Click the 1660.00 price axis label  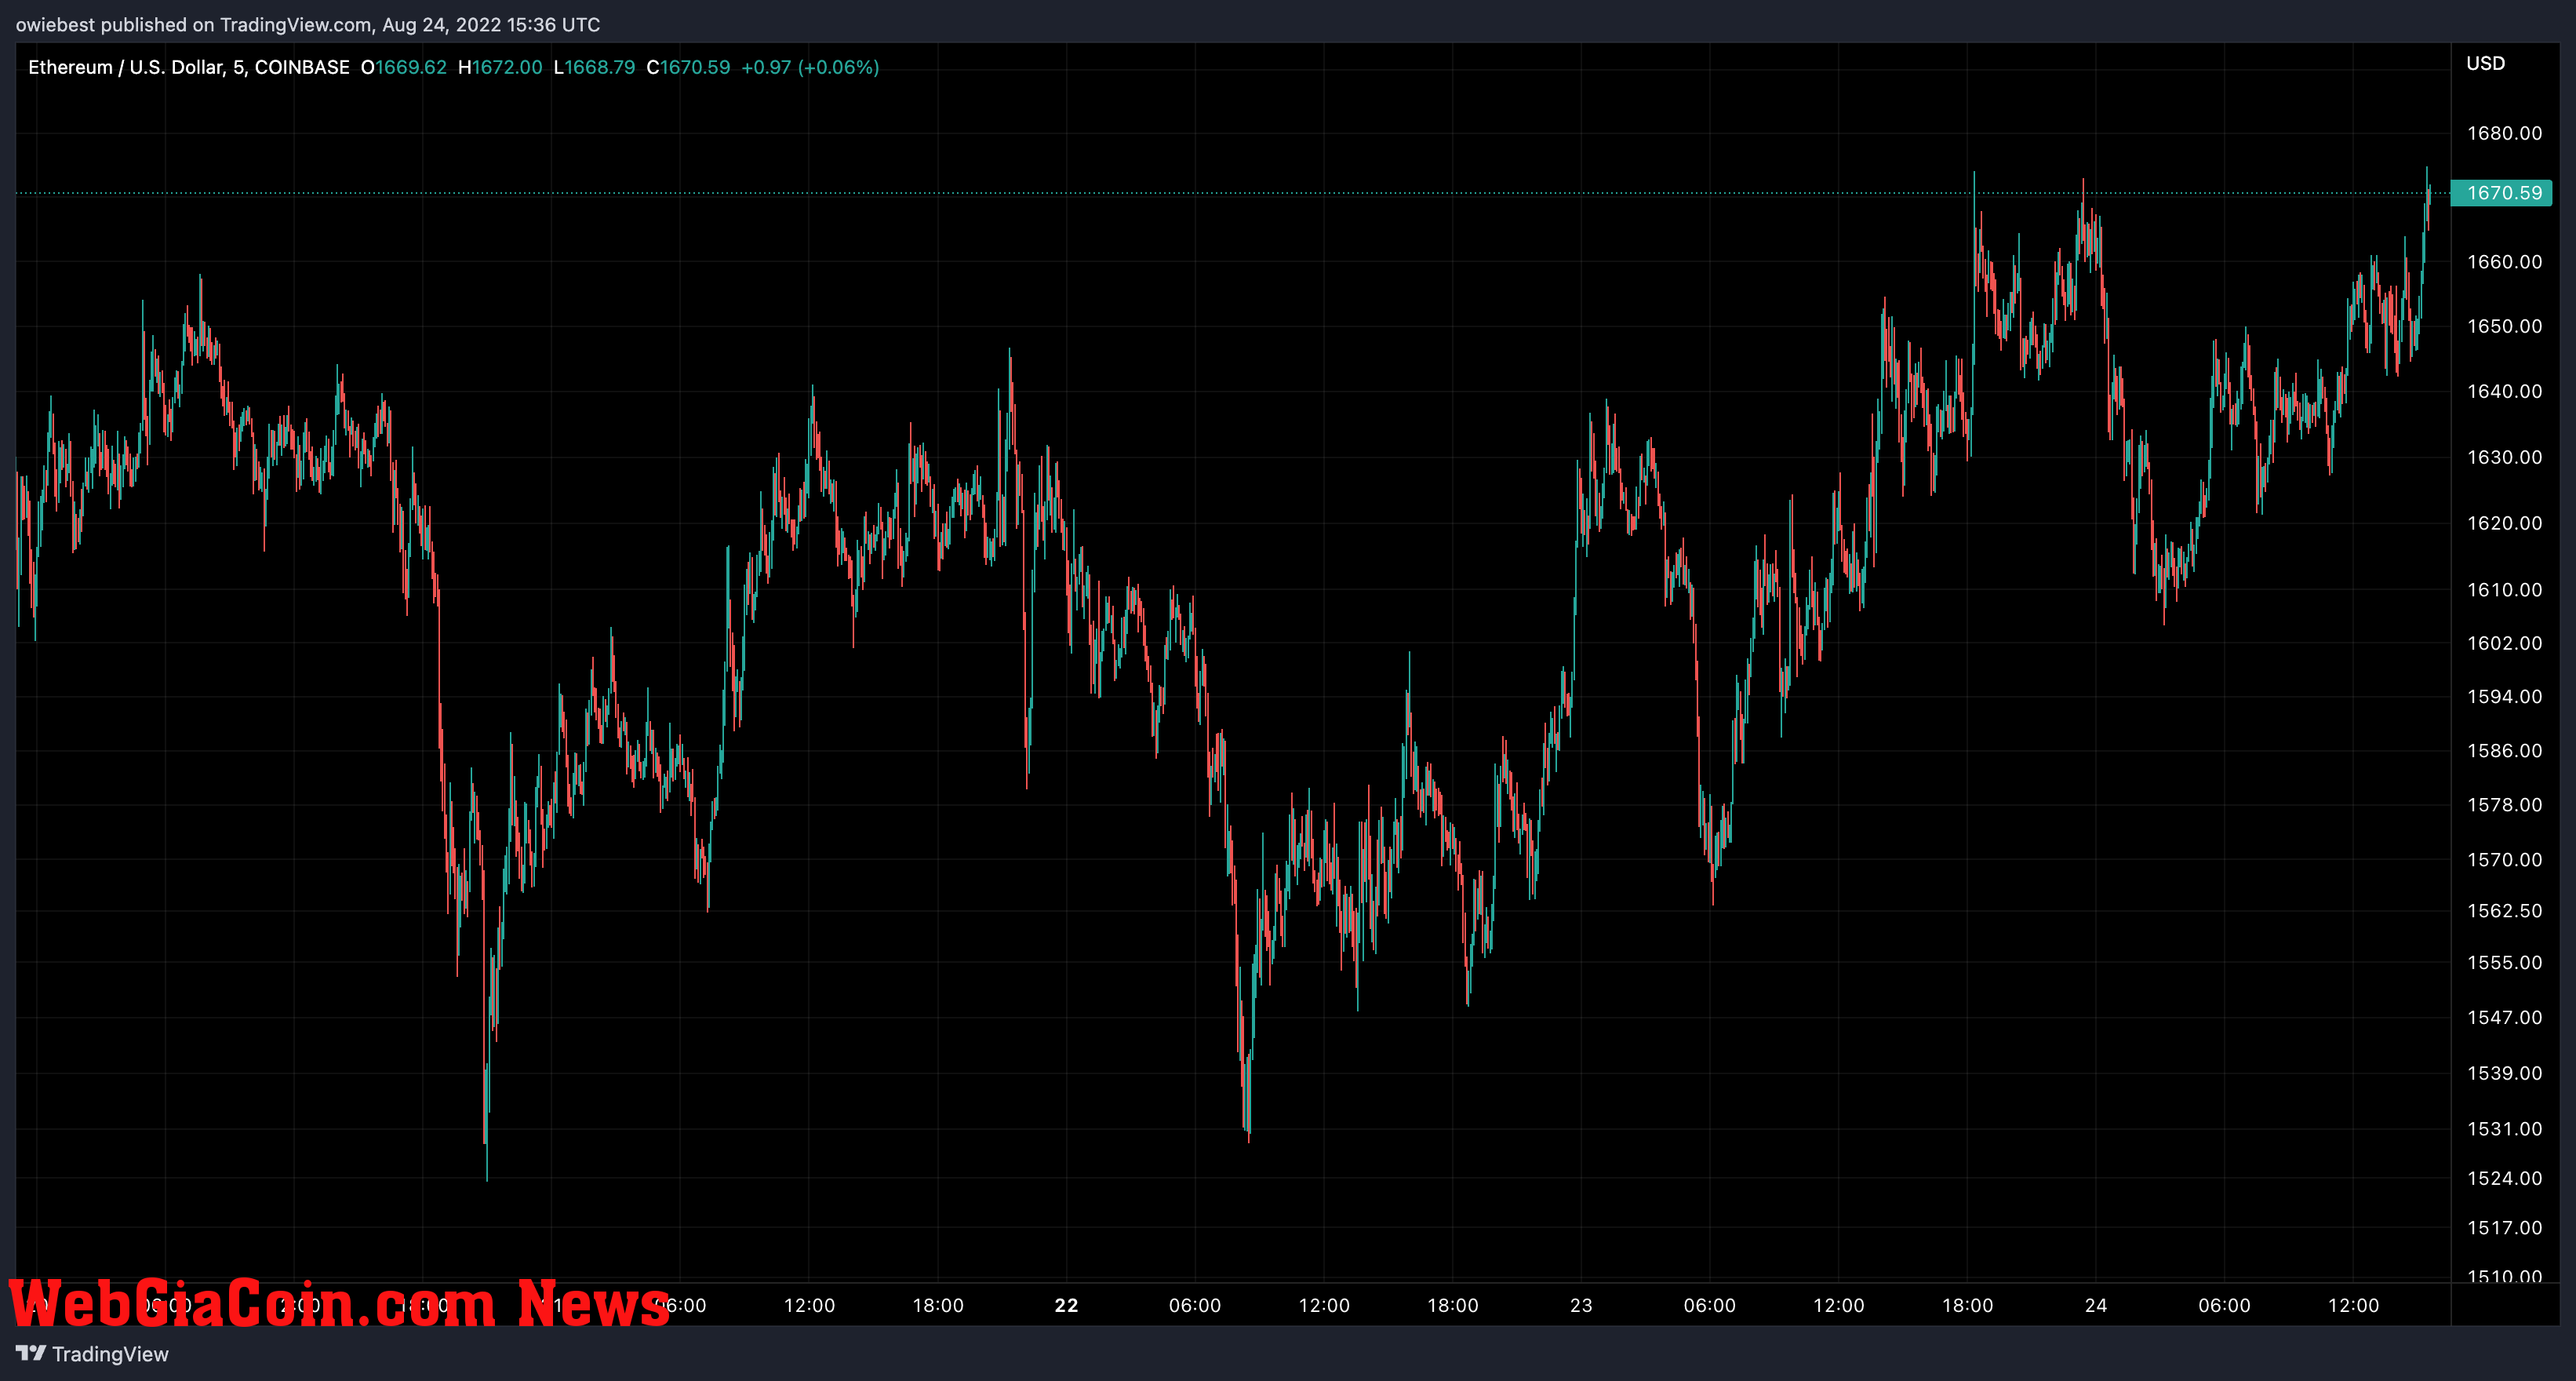click(2504, 262)
